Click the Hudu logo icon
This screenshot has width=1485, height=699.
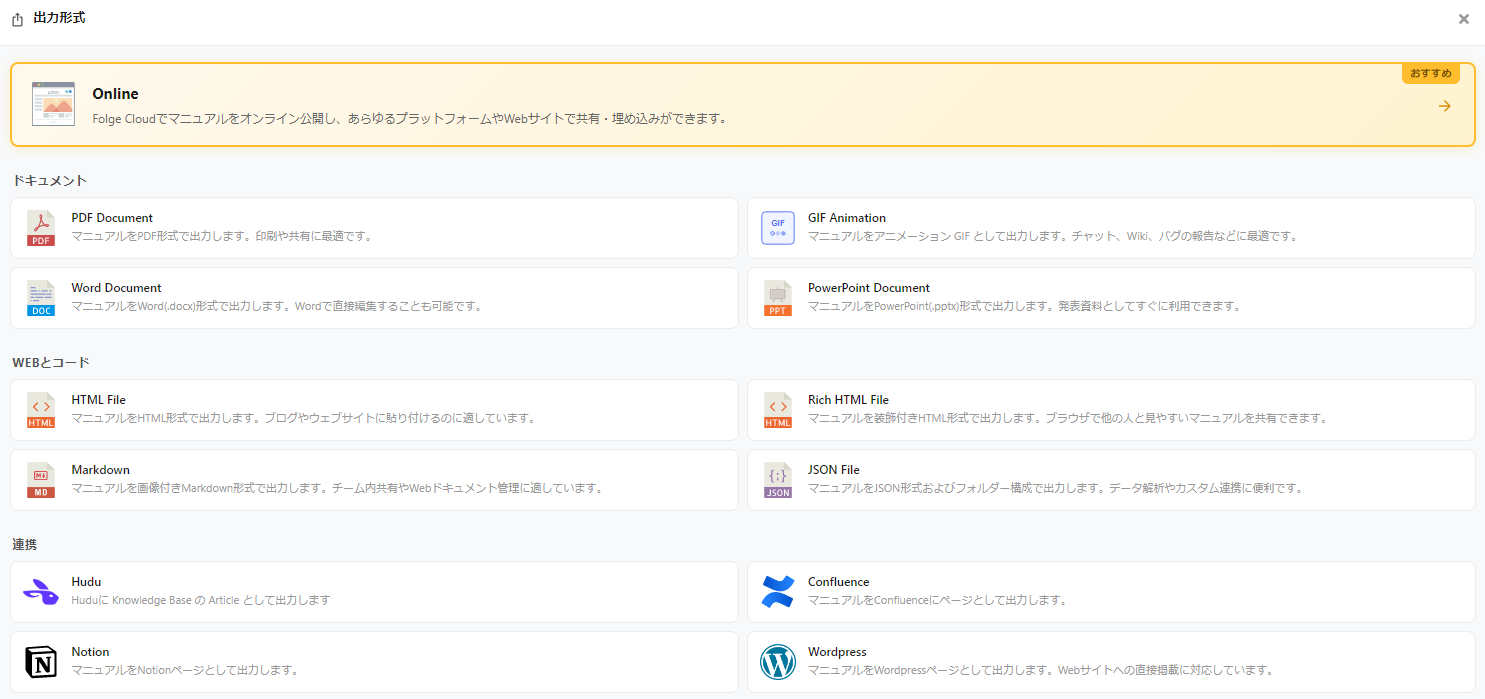click(41, 592)
